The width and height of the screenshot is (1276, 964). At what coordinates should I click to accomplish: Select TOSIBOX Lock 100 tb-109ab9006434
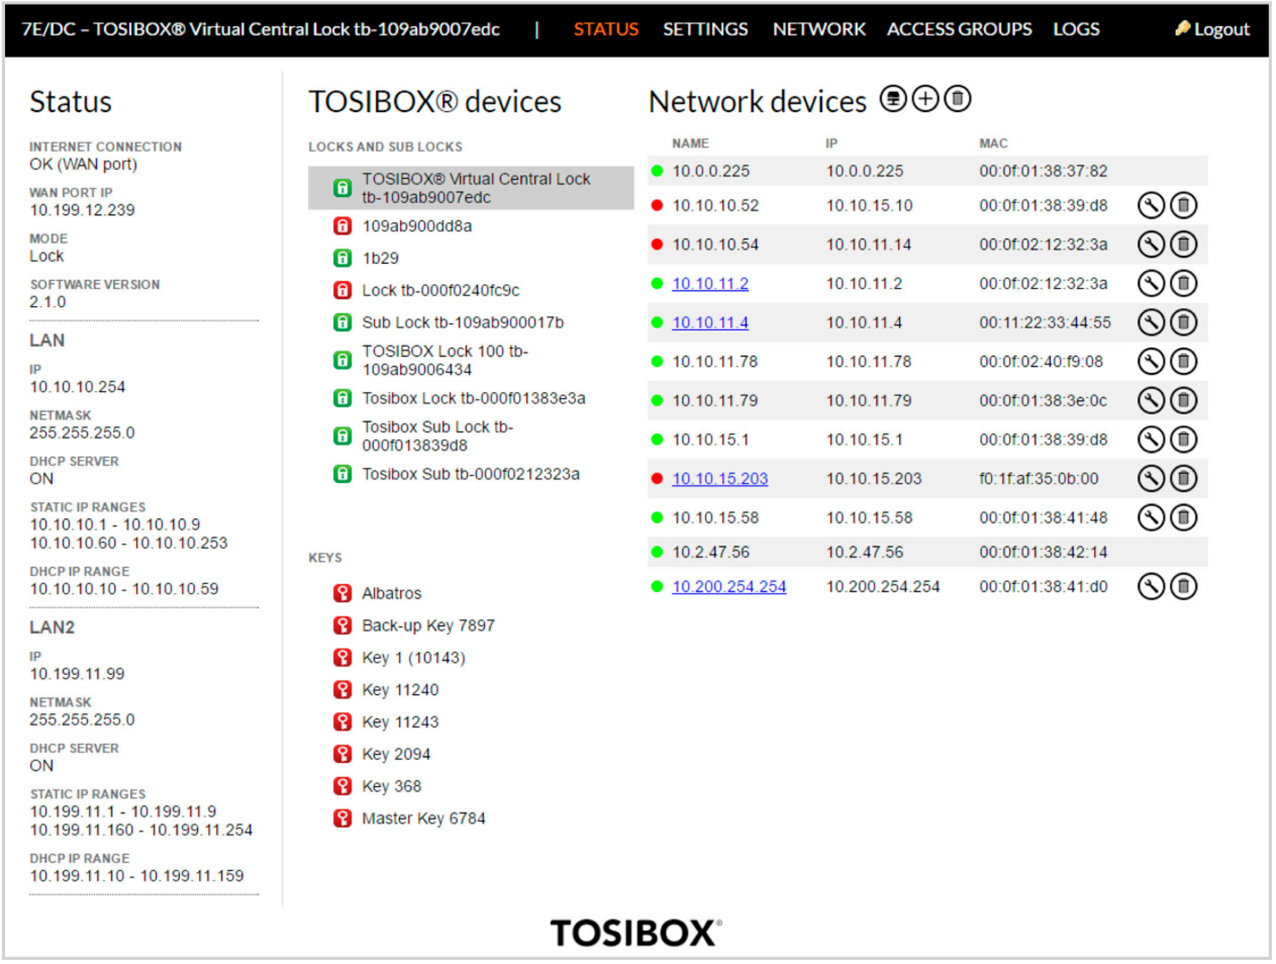tap(445, 360)
